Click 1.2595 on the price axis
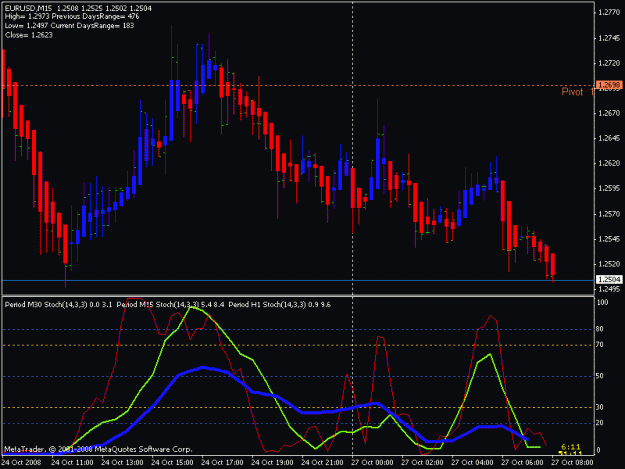Image resolution: width=625 pixels, height=469 pixels. coord(609,188)
